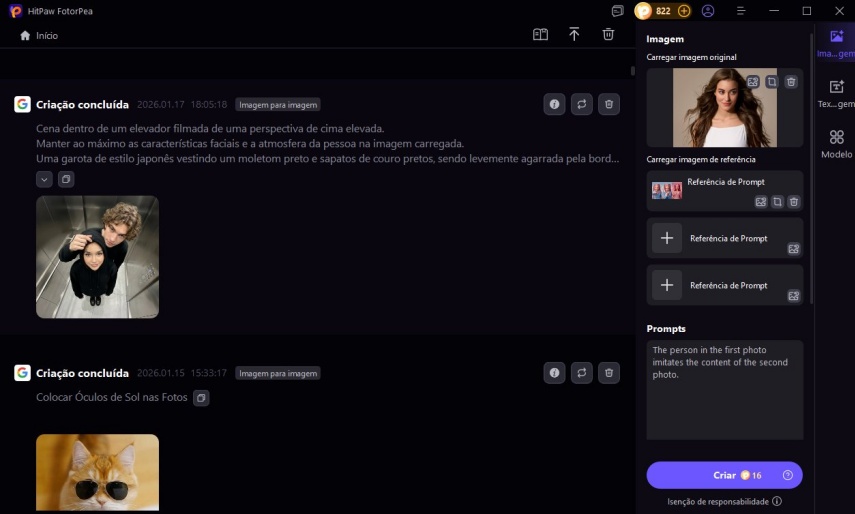
Task: Open the elevator couple result thumbnail
Action: [x=98, y=257]
